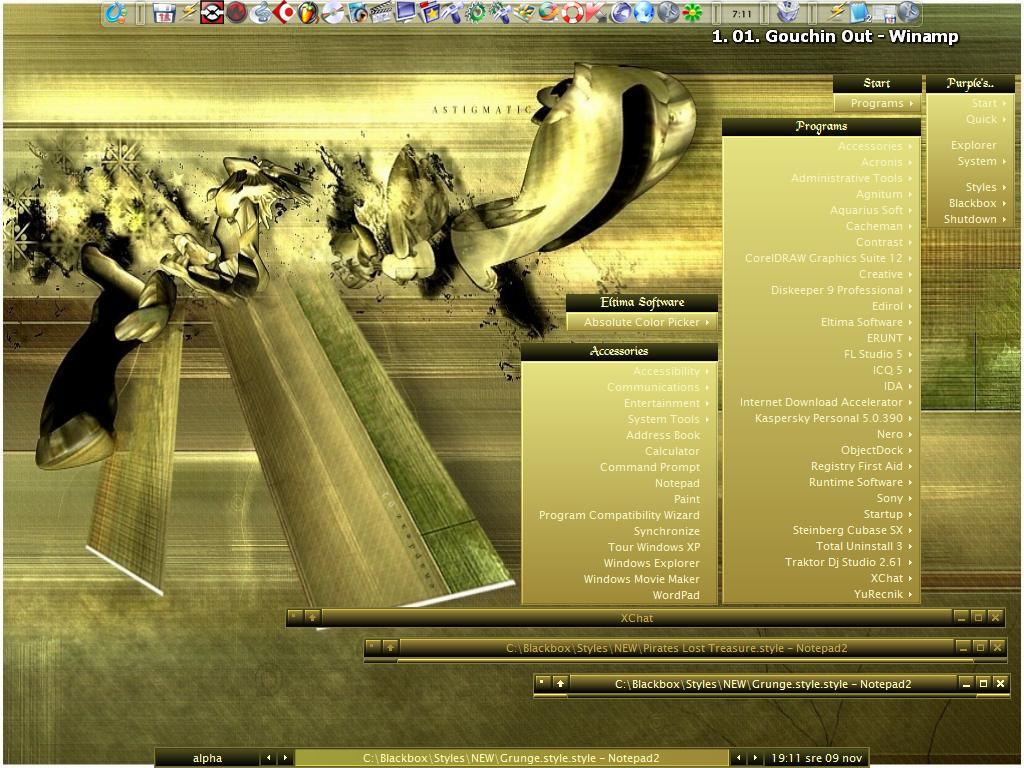Open Absolute Color Picker menu entry

pyautogui.click(x=642, y=322)
